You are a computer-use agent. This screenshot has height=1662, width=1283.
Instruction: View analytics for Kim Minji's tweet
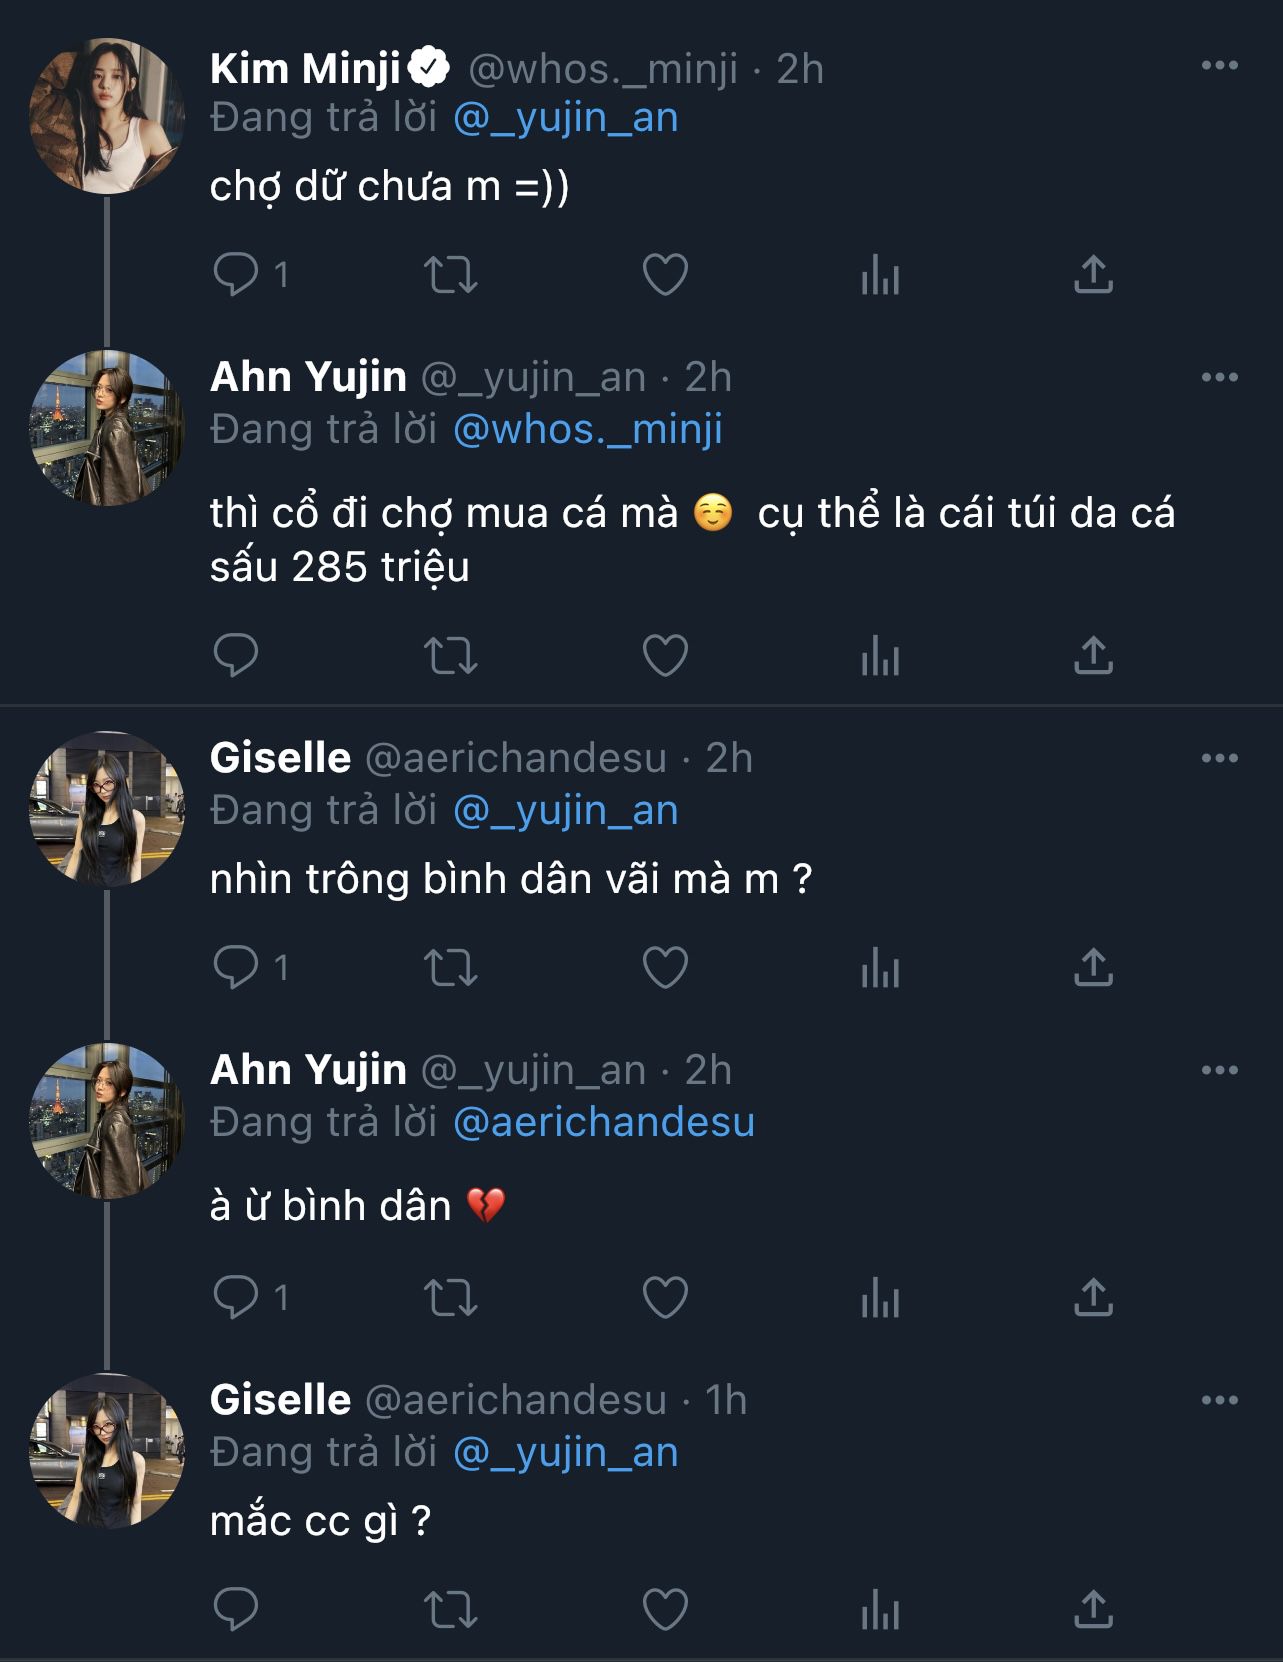(x=880, y=274)
